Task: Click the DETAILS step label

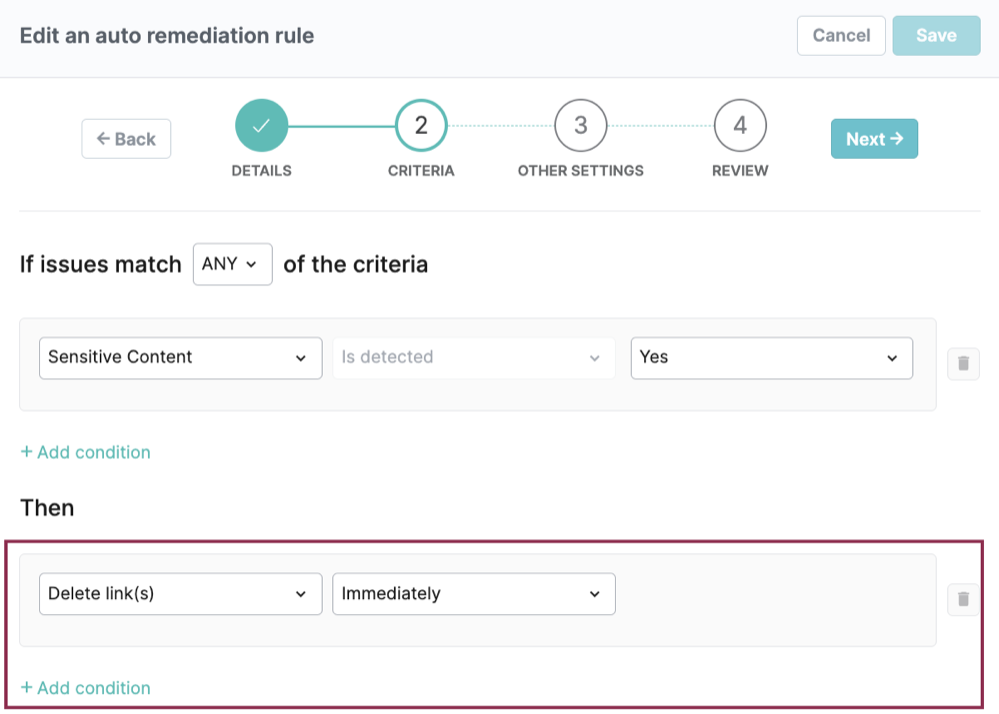Action: [x=261, y=171]
